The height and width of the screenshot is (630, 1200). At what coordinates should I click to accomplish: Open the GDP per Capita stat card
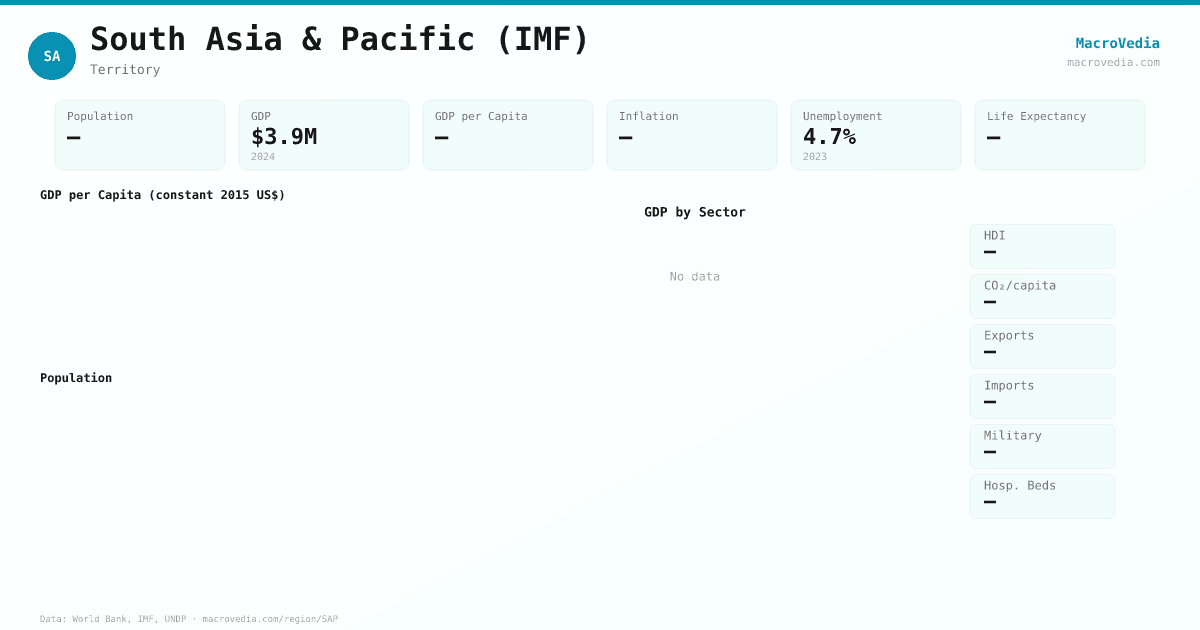click(x=508, y=135)
